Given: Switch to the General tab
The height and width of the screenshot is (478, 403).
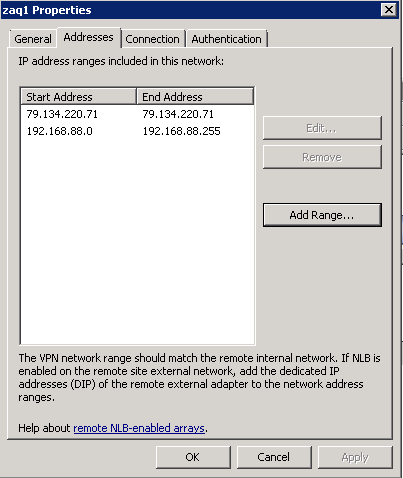Looking at the screenshot, I should (x=33, y=39).
